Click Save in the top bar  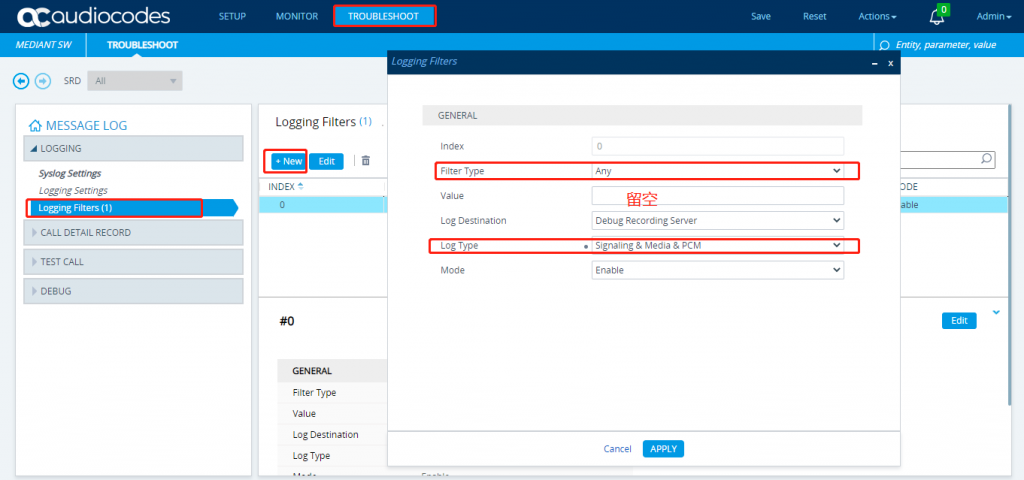[x=761, y=16]
